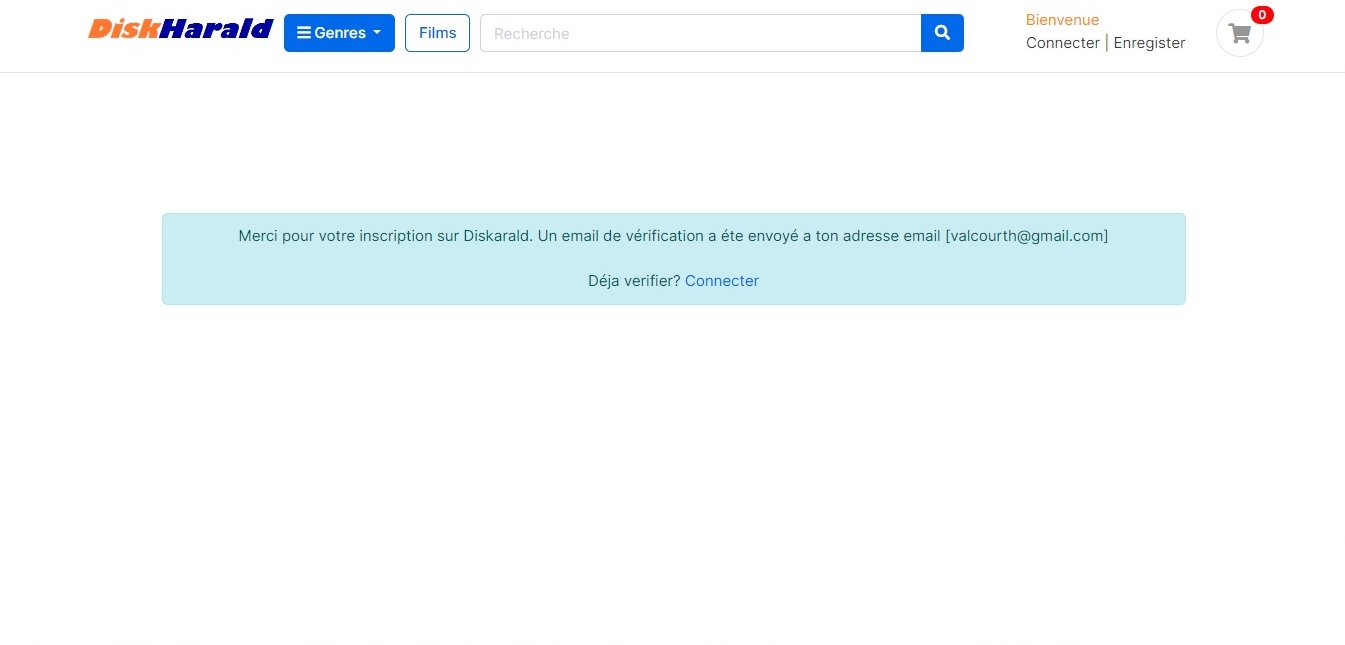The width and height of the screenshot is (1345, 645).
Task: Click the hamburger icon in Genres button
Action: pos(304,33)
